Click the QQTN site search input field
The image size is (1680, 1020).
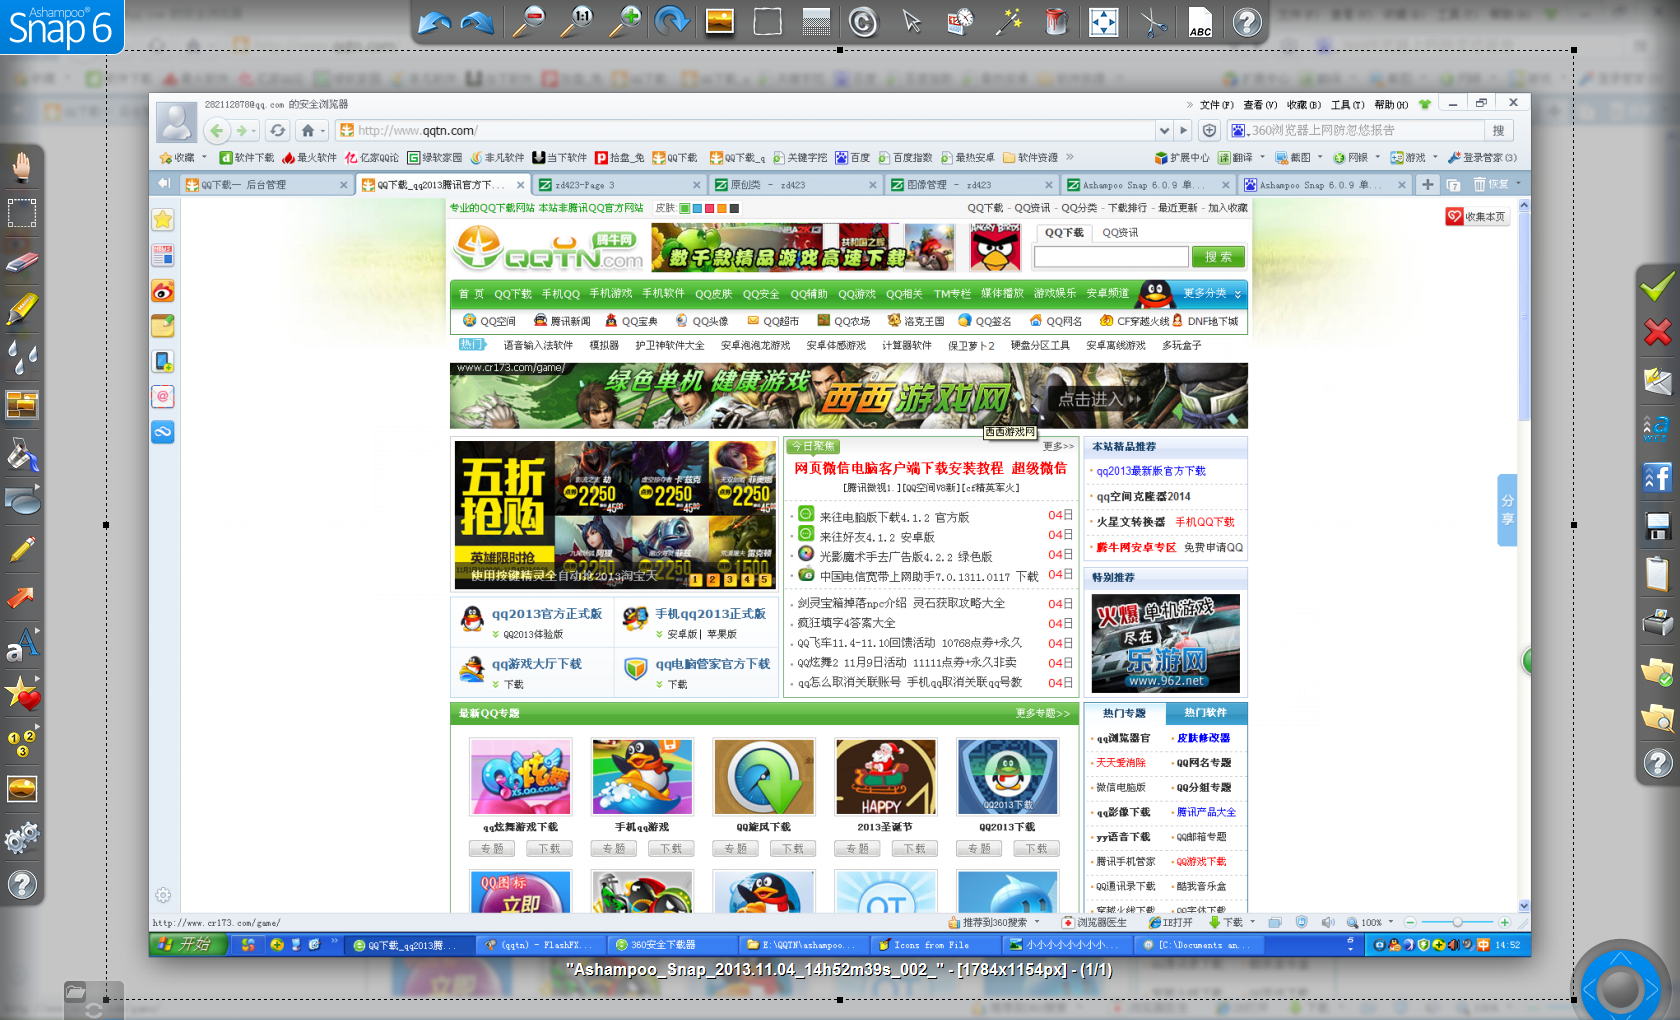[x=1111, y=257]
